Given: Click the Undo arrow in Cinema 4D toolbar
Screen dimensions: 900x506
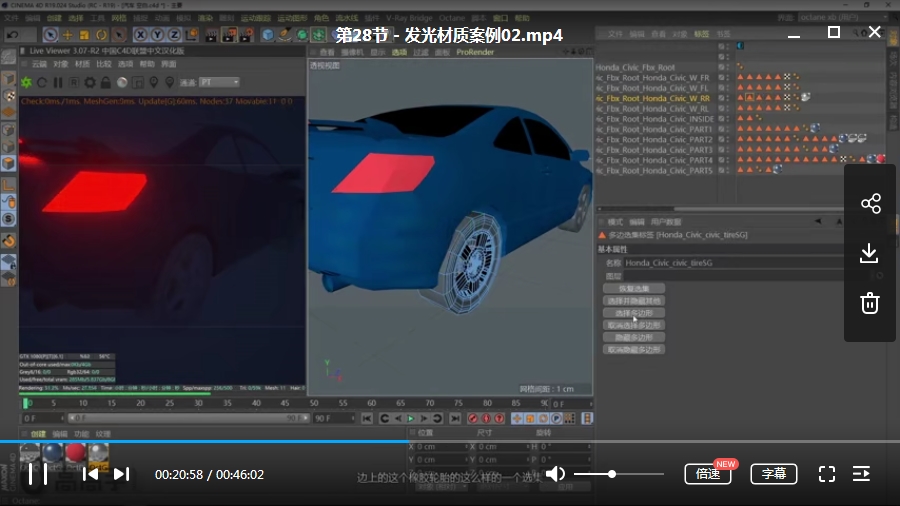Looking at the screenshot, I should pos(13,36).
